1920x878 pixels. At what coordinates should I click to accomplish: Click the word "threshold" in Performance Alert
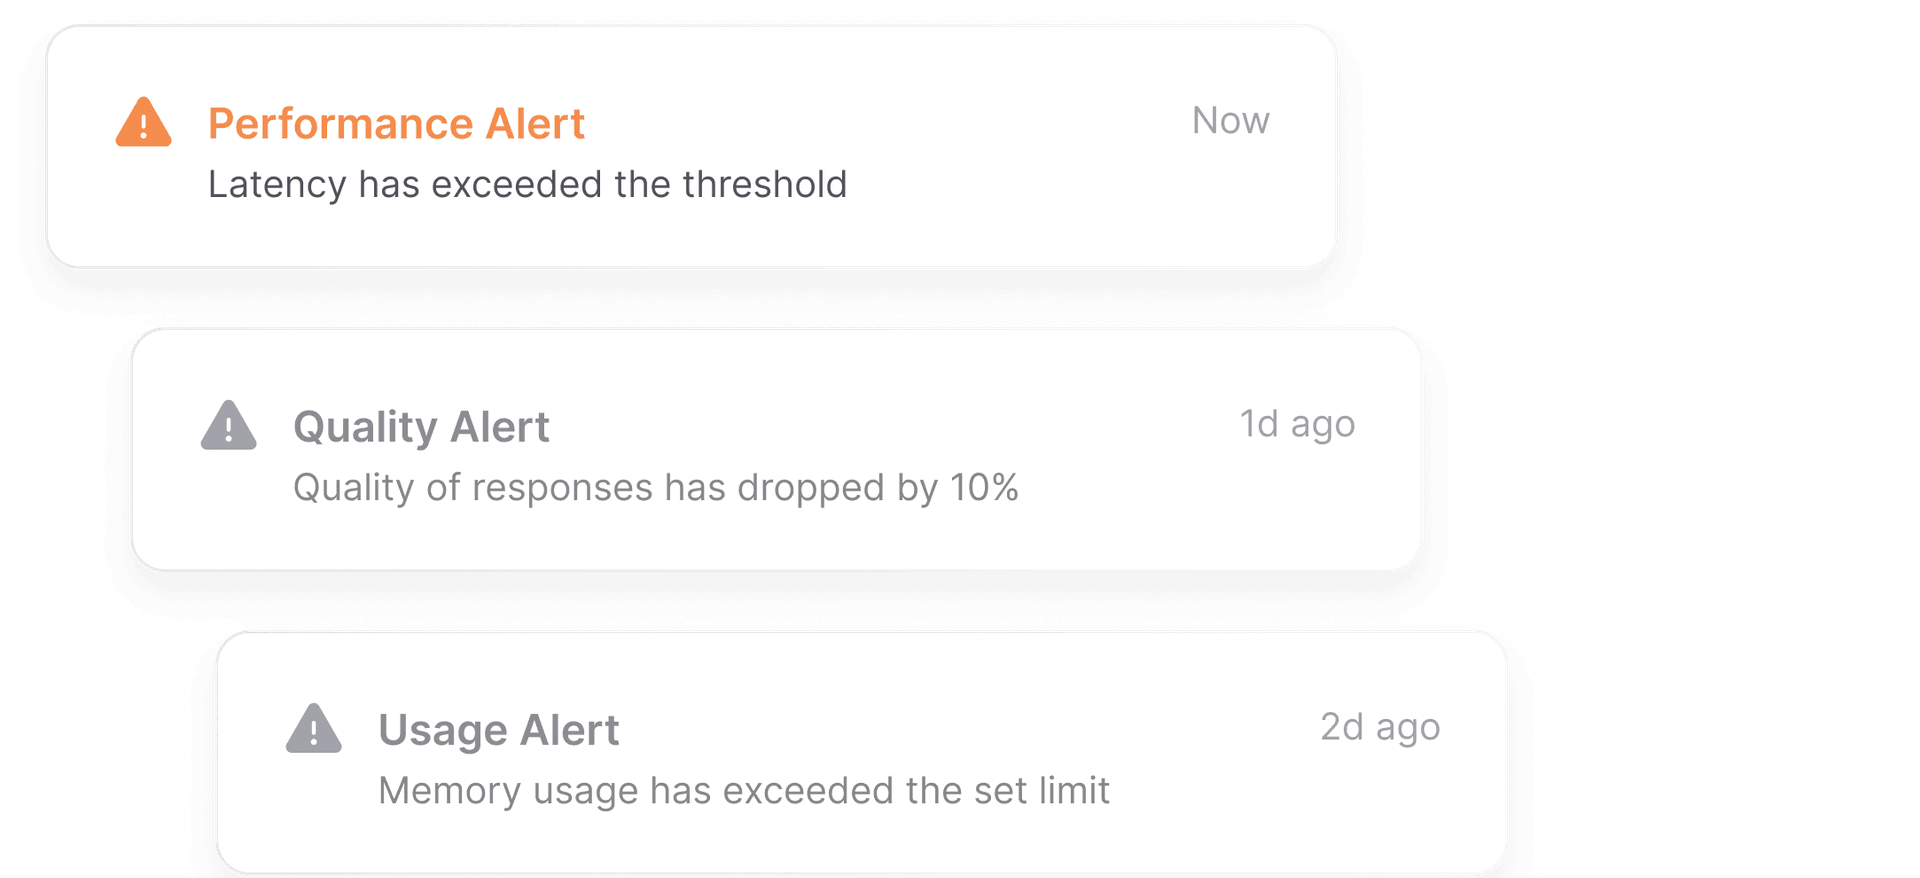coord(764,185)
